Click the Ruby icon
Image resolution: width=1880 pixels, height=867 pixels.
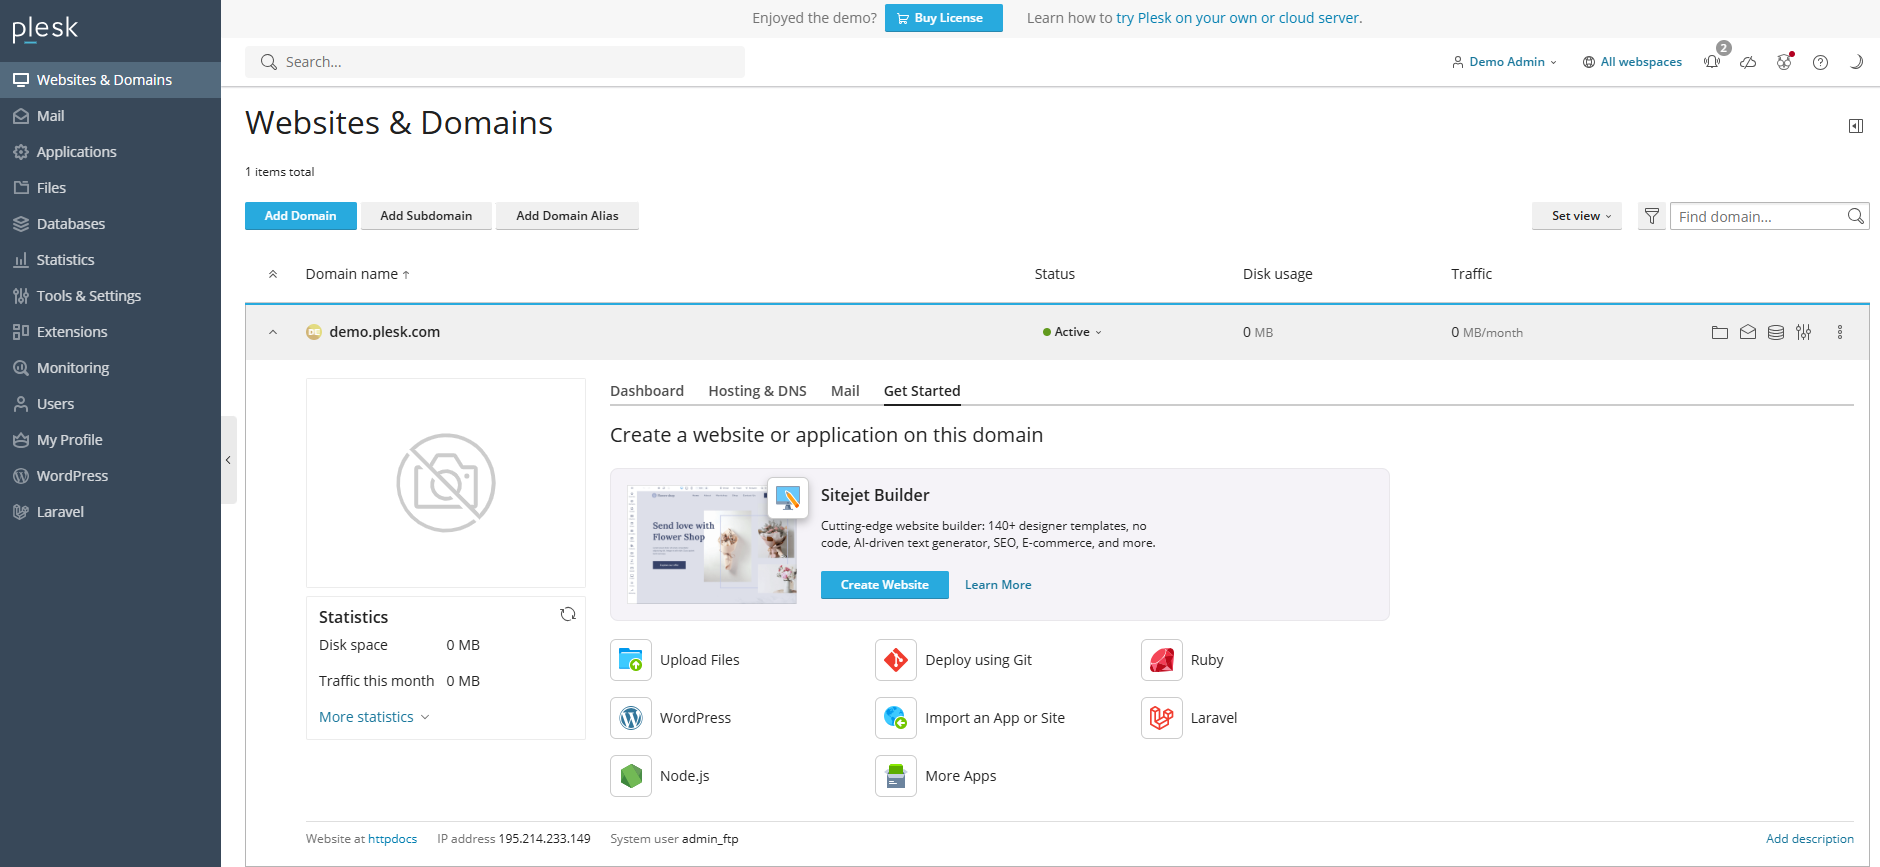1162,660
